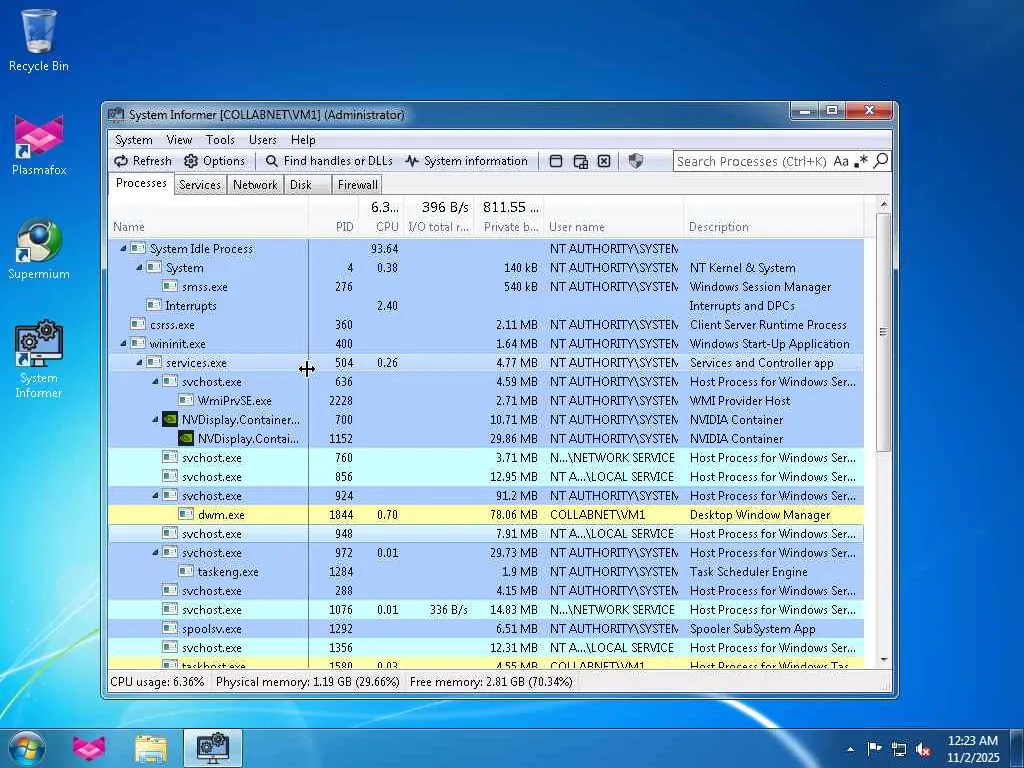Click the Refresh toolbar button

(x=142, y=161)
